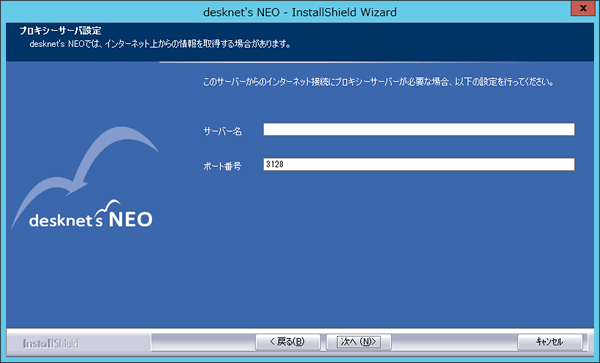The height and width of the screenshot is (363, 600).
Task: Go back with the 戻る(B) button
Action: [x=288, y=342]
